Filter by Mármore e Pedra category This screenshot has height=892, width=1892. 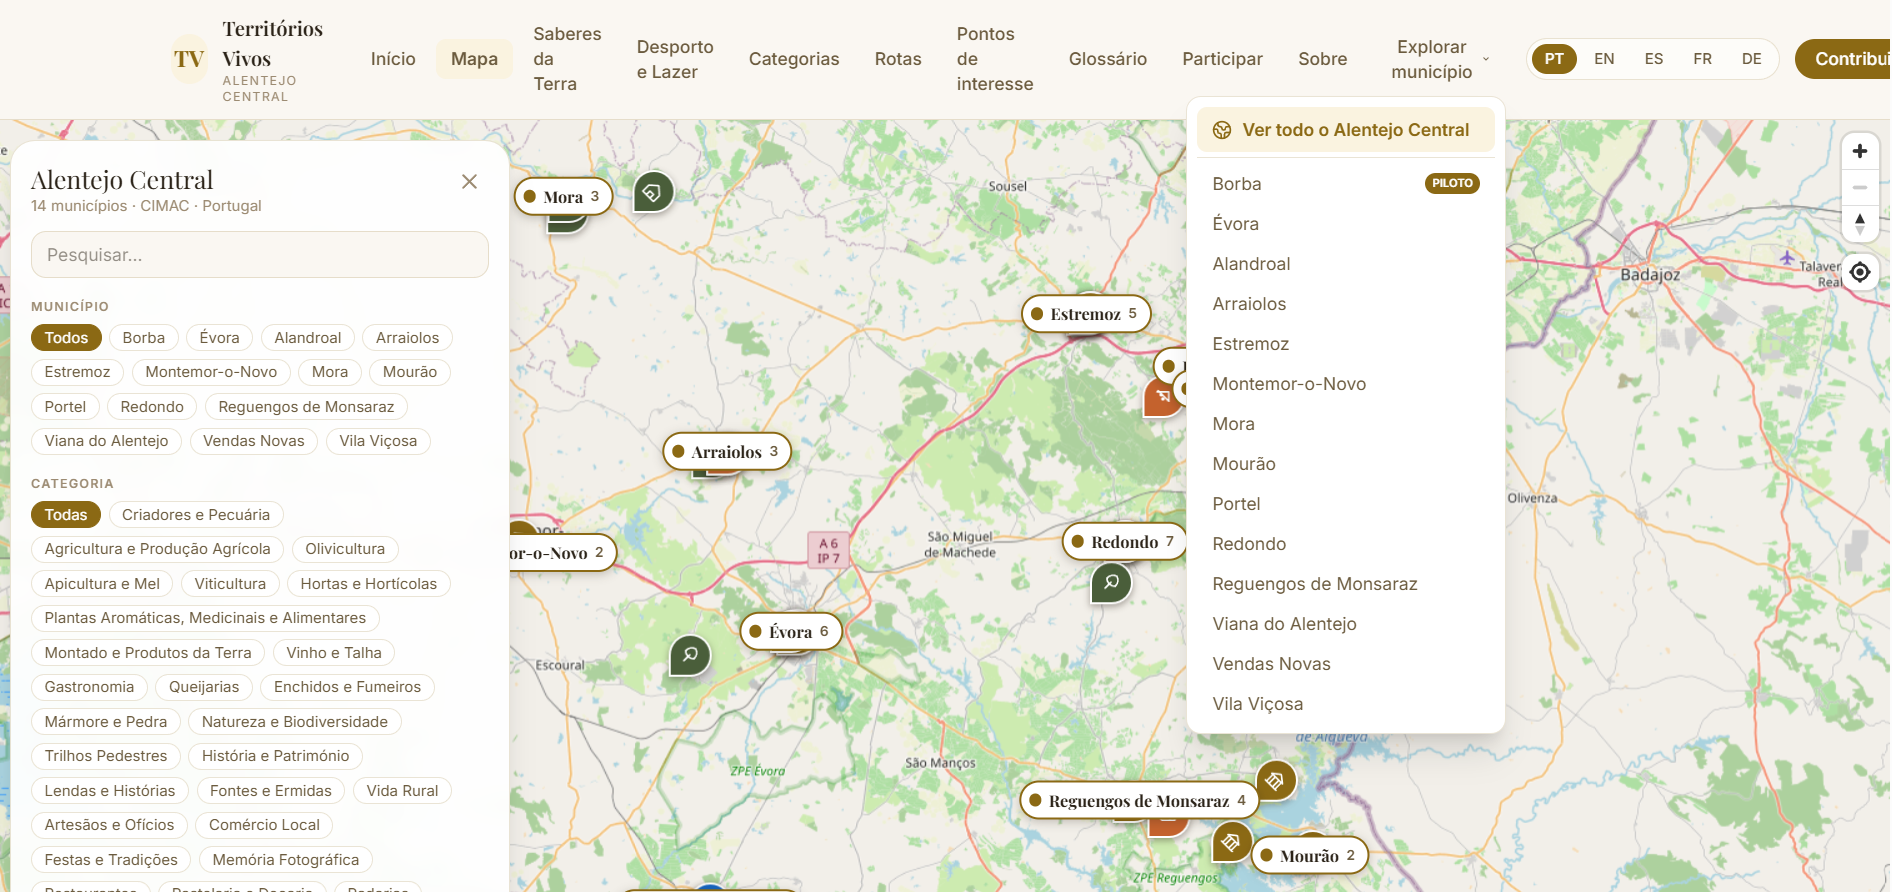pos(106,722)
